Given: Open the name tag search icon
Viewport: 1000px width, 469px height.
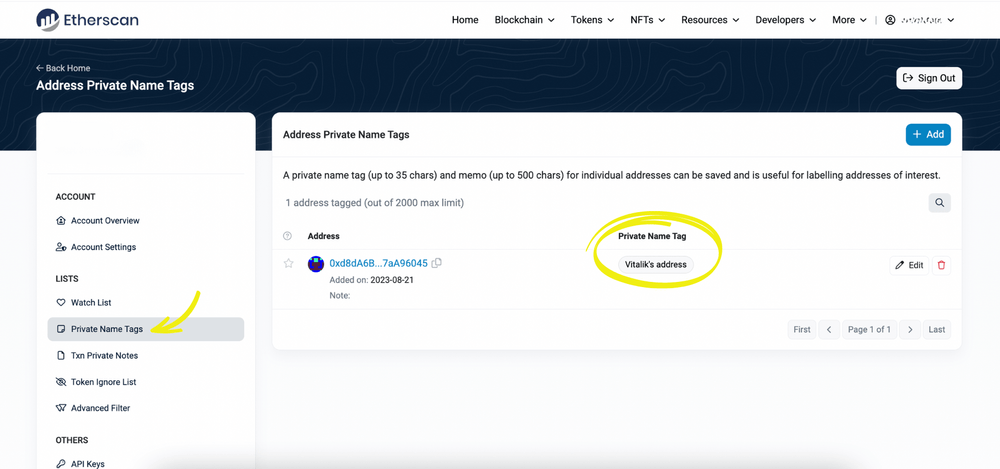Looking at the screenshot, I should click(x=939, y=203).
